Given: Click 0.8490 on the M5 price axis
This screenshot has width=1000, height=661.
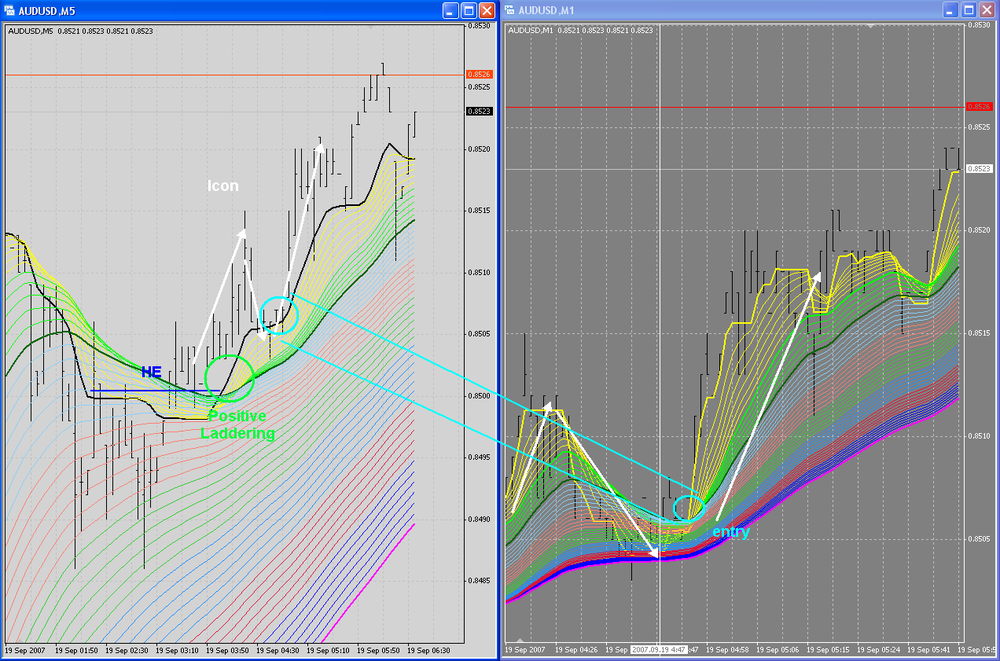Looking at the screenshot, I should coord(479,519).
